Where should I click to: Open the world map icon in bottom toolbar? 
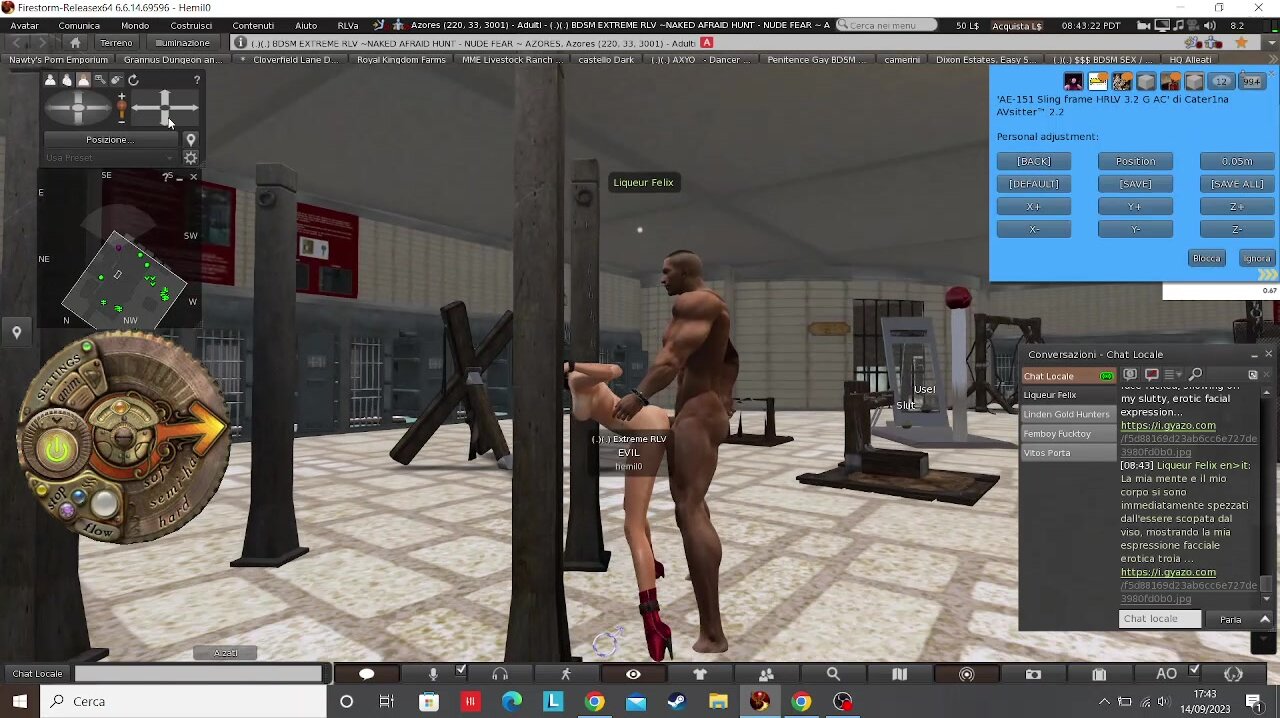coord(899,674)
